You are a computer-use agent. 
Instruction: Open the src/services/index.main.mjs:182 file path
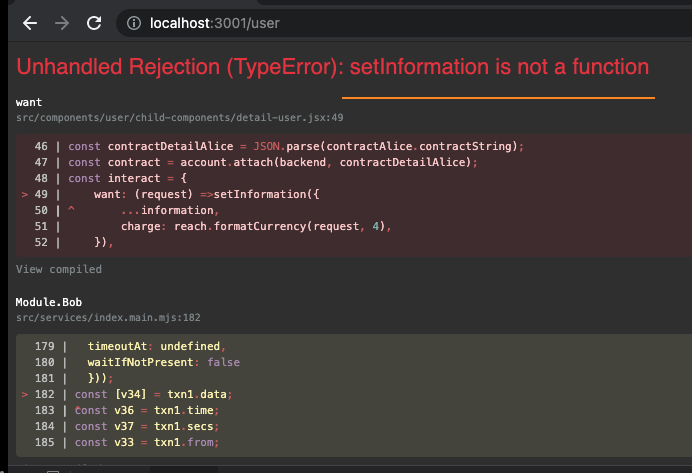coord(108,317)
